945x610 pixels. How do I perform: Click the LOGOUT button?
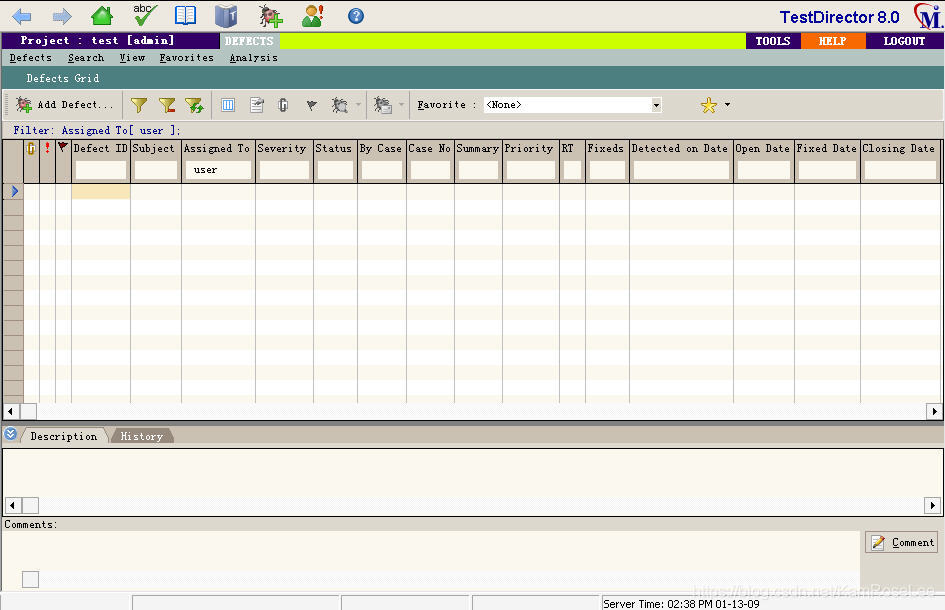click(x=904, y=41)
